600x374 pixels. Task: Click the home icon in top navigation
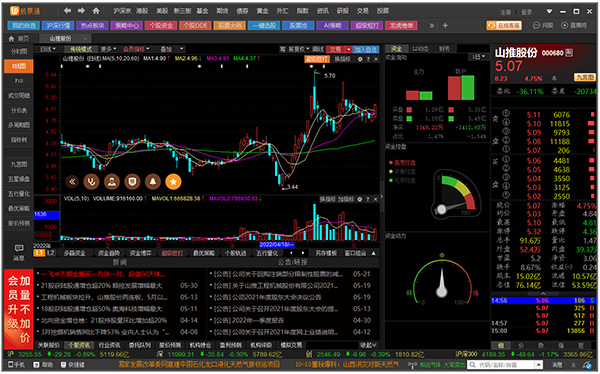tap(96, 11)
